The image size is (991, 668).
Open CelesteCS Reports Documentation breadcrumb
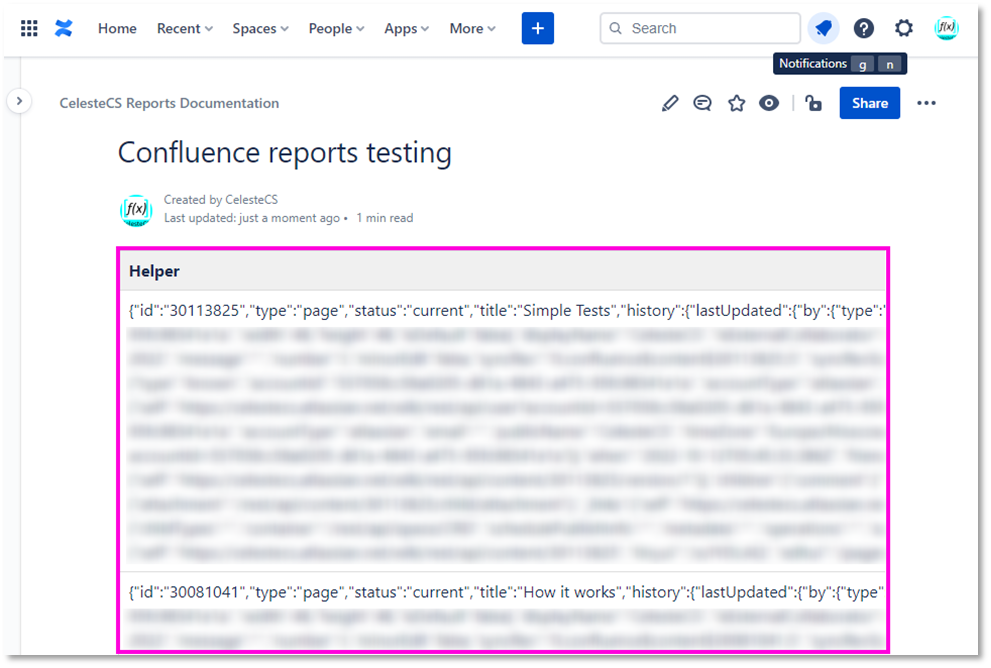[x=169, y=103]
